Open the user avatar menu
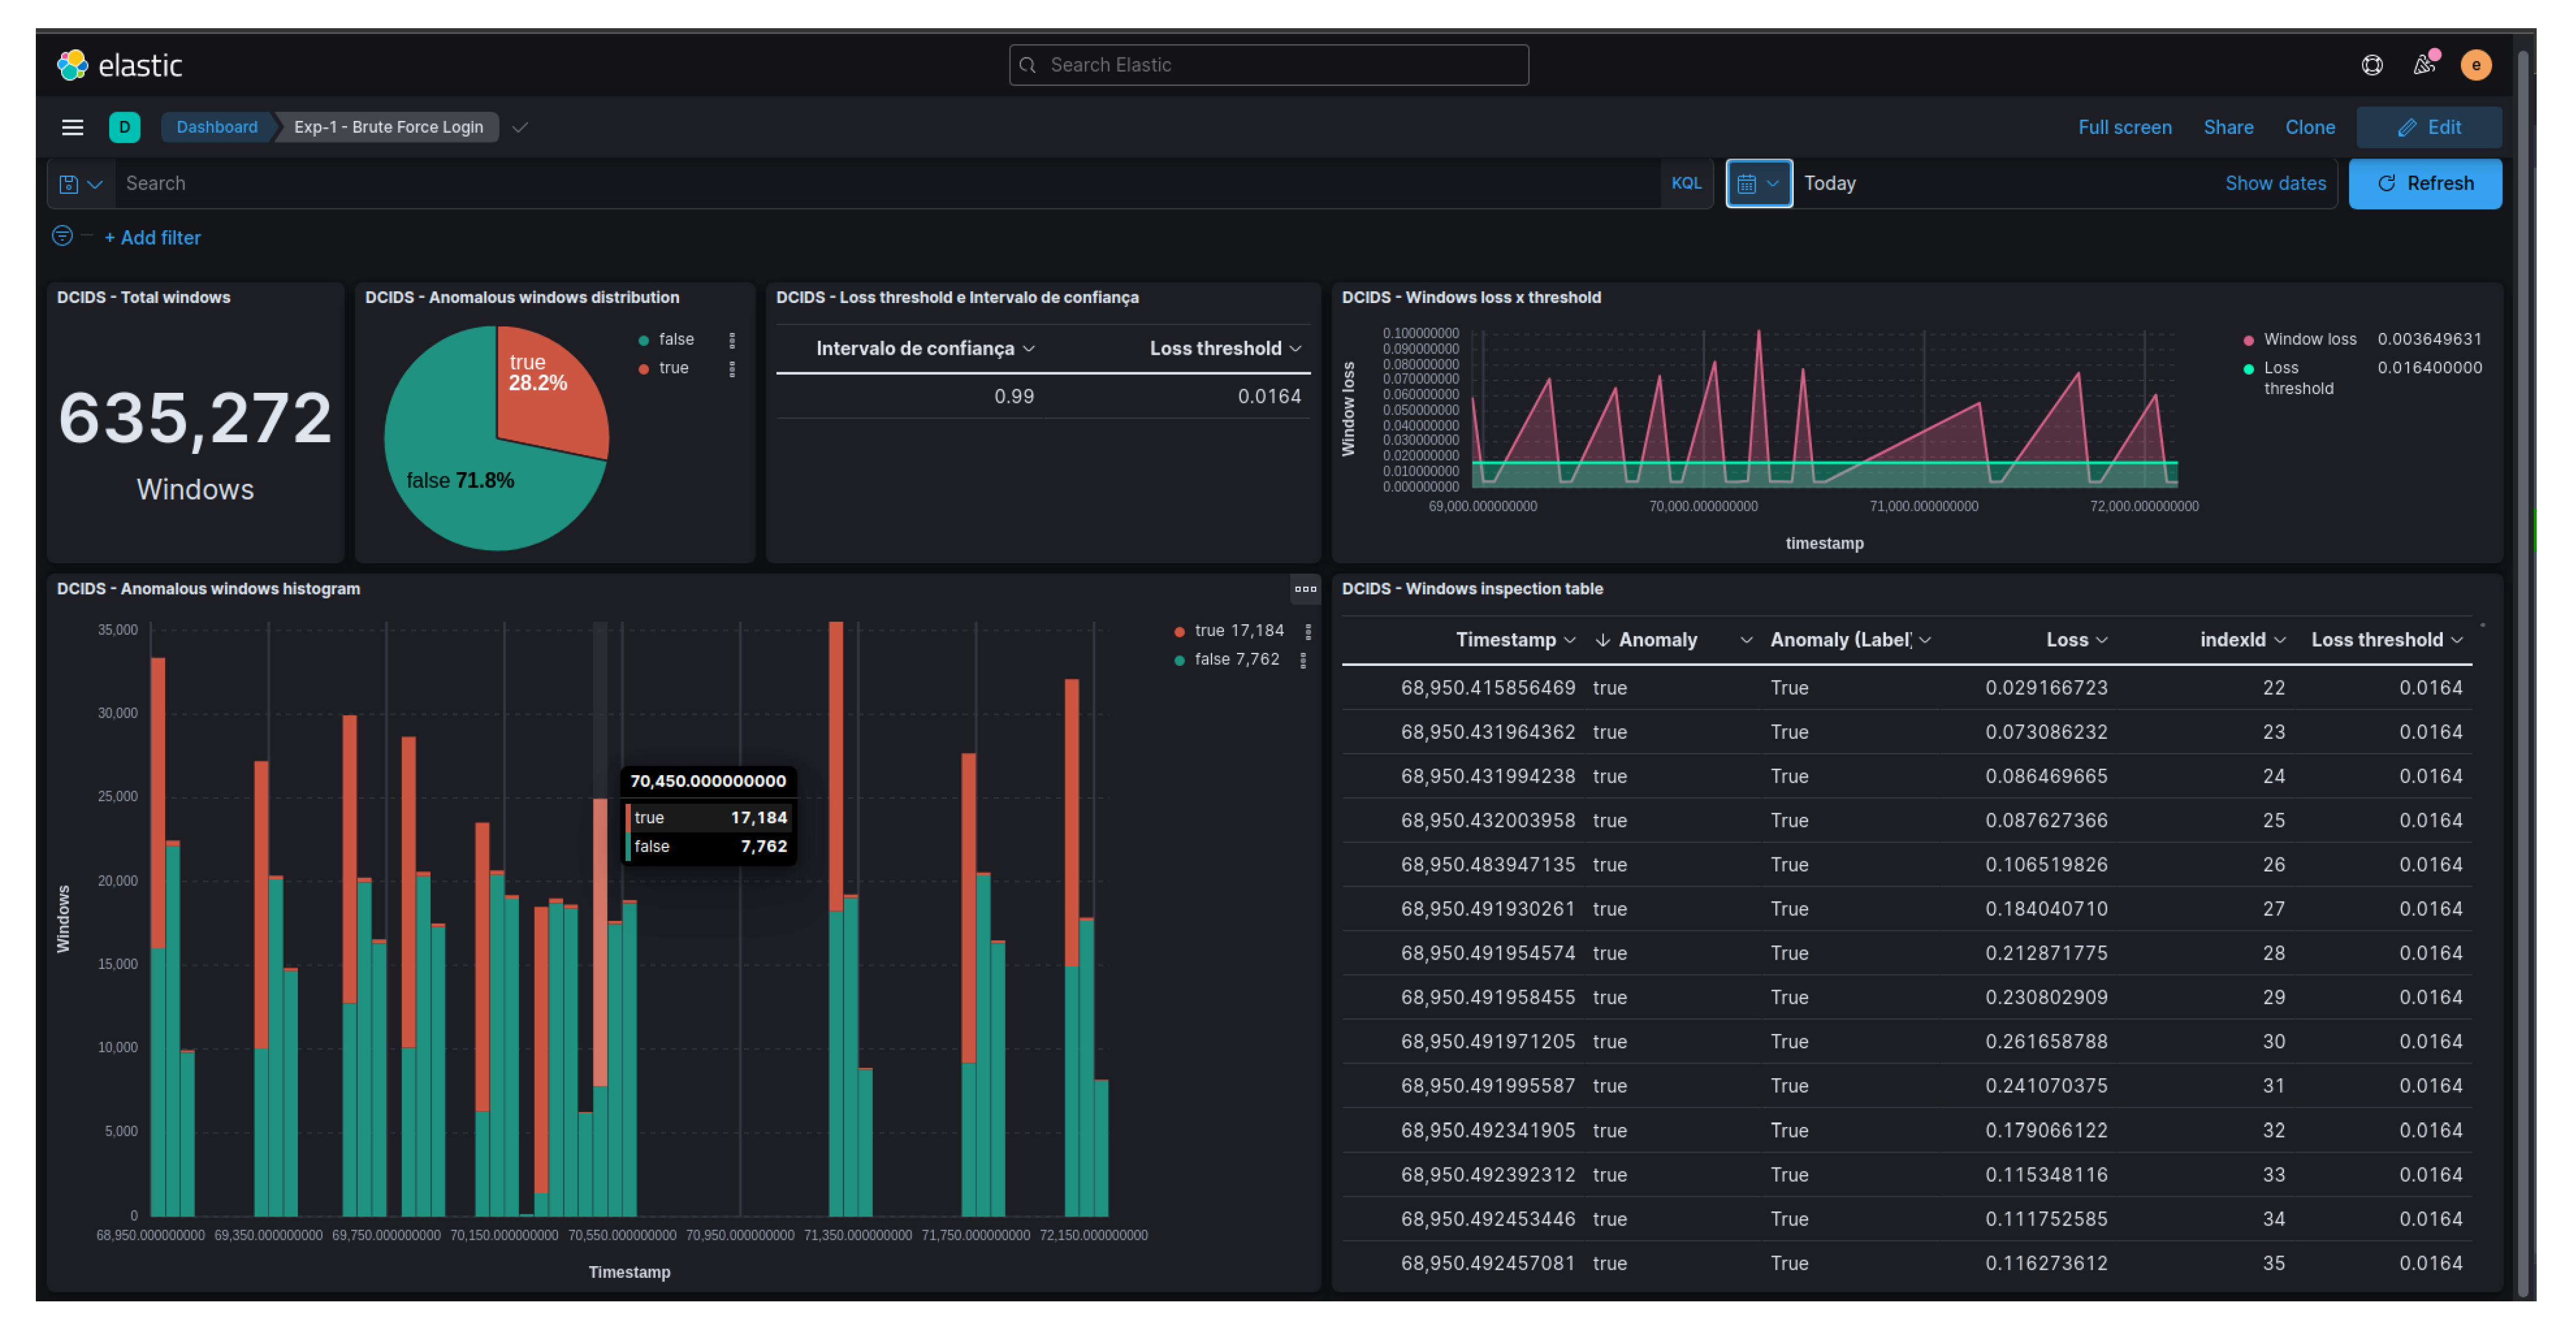Viewport: 2576px width, 1336px height. point(2475,65)
